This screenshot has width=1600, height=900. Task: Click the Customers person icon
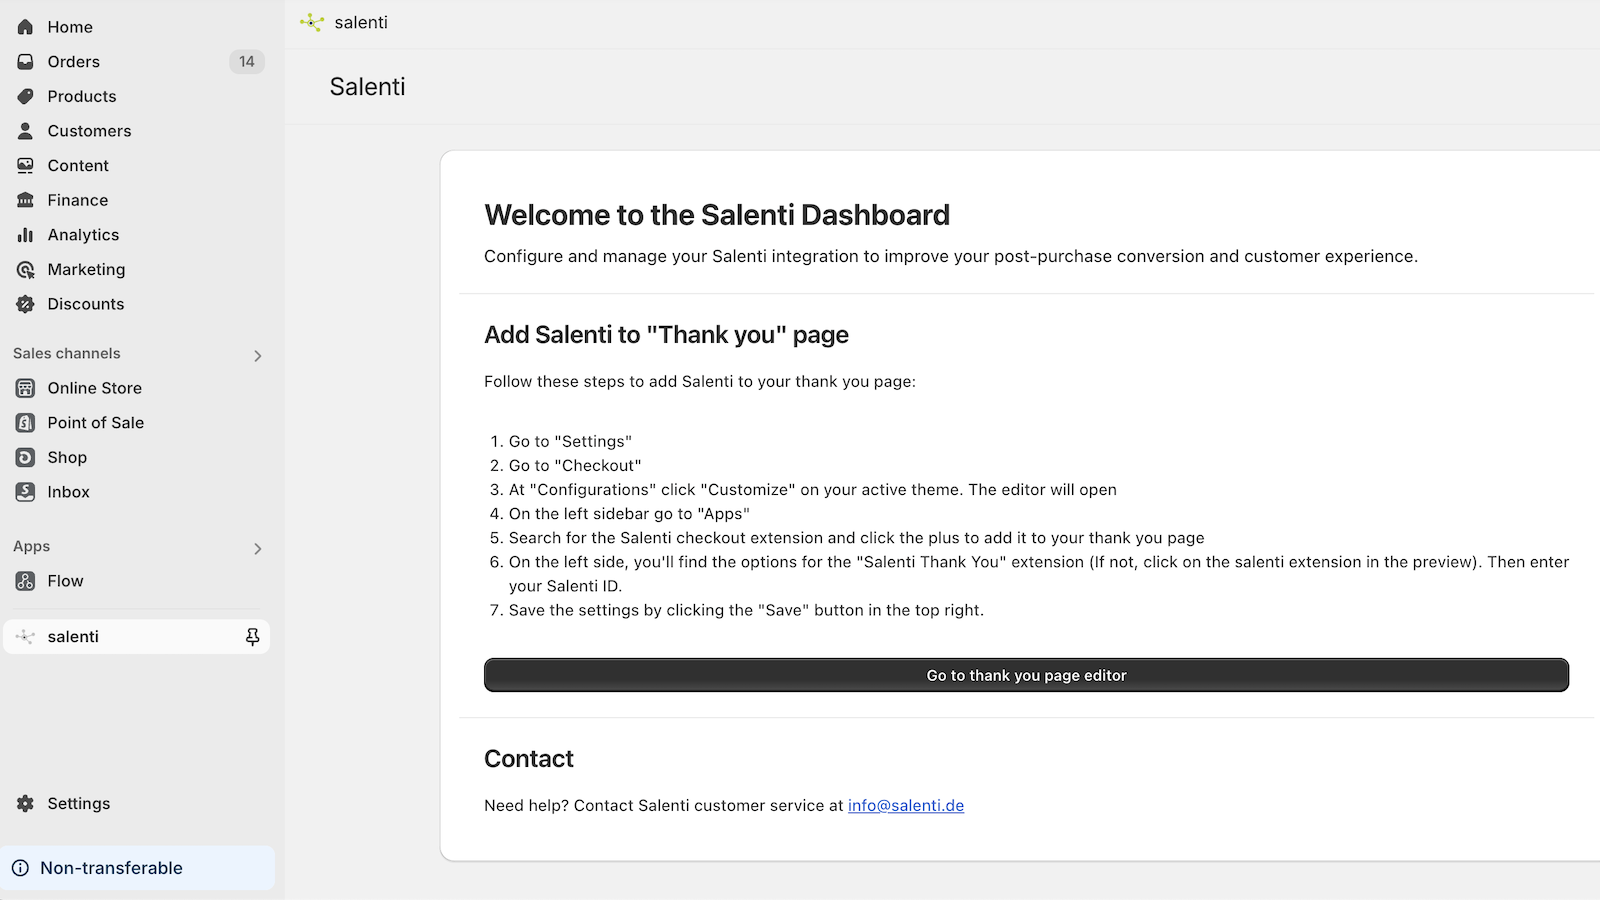[x=26, y=131]
